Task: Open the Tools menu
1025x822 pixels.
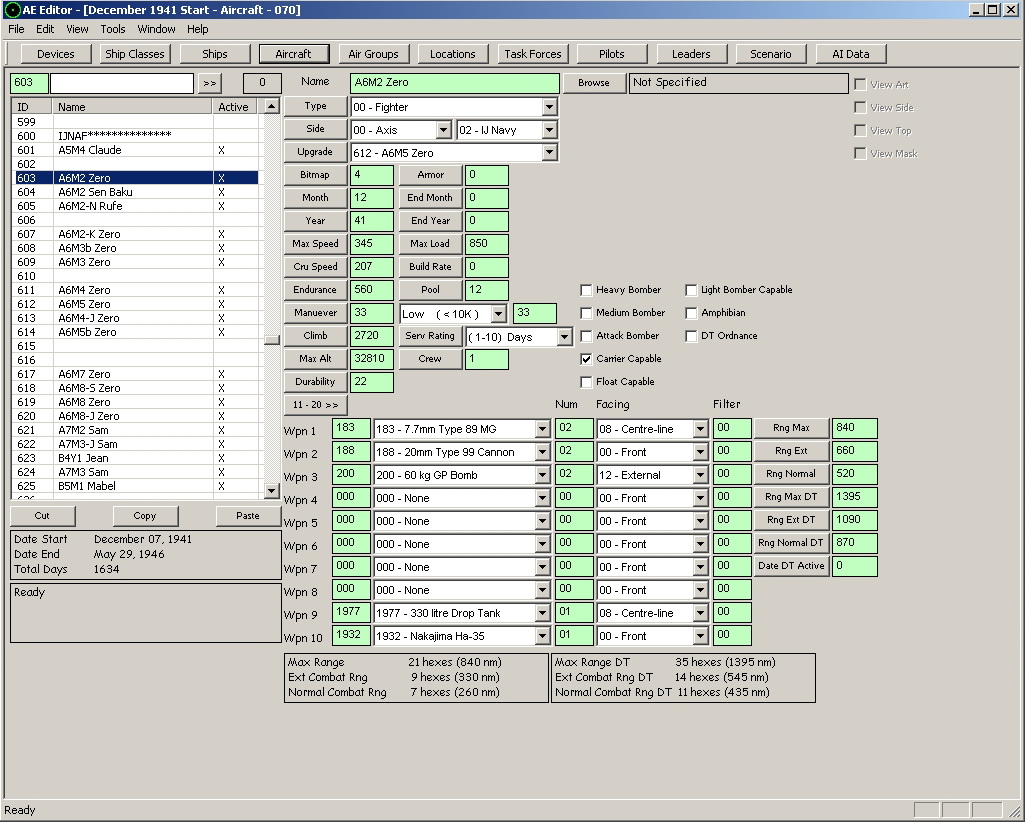Action: pyautogui.click(x=112, y=29)
